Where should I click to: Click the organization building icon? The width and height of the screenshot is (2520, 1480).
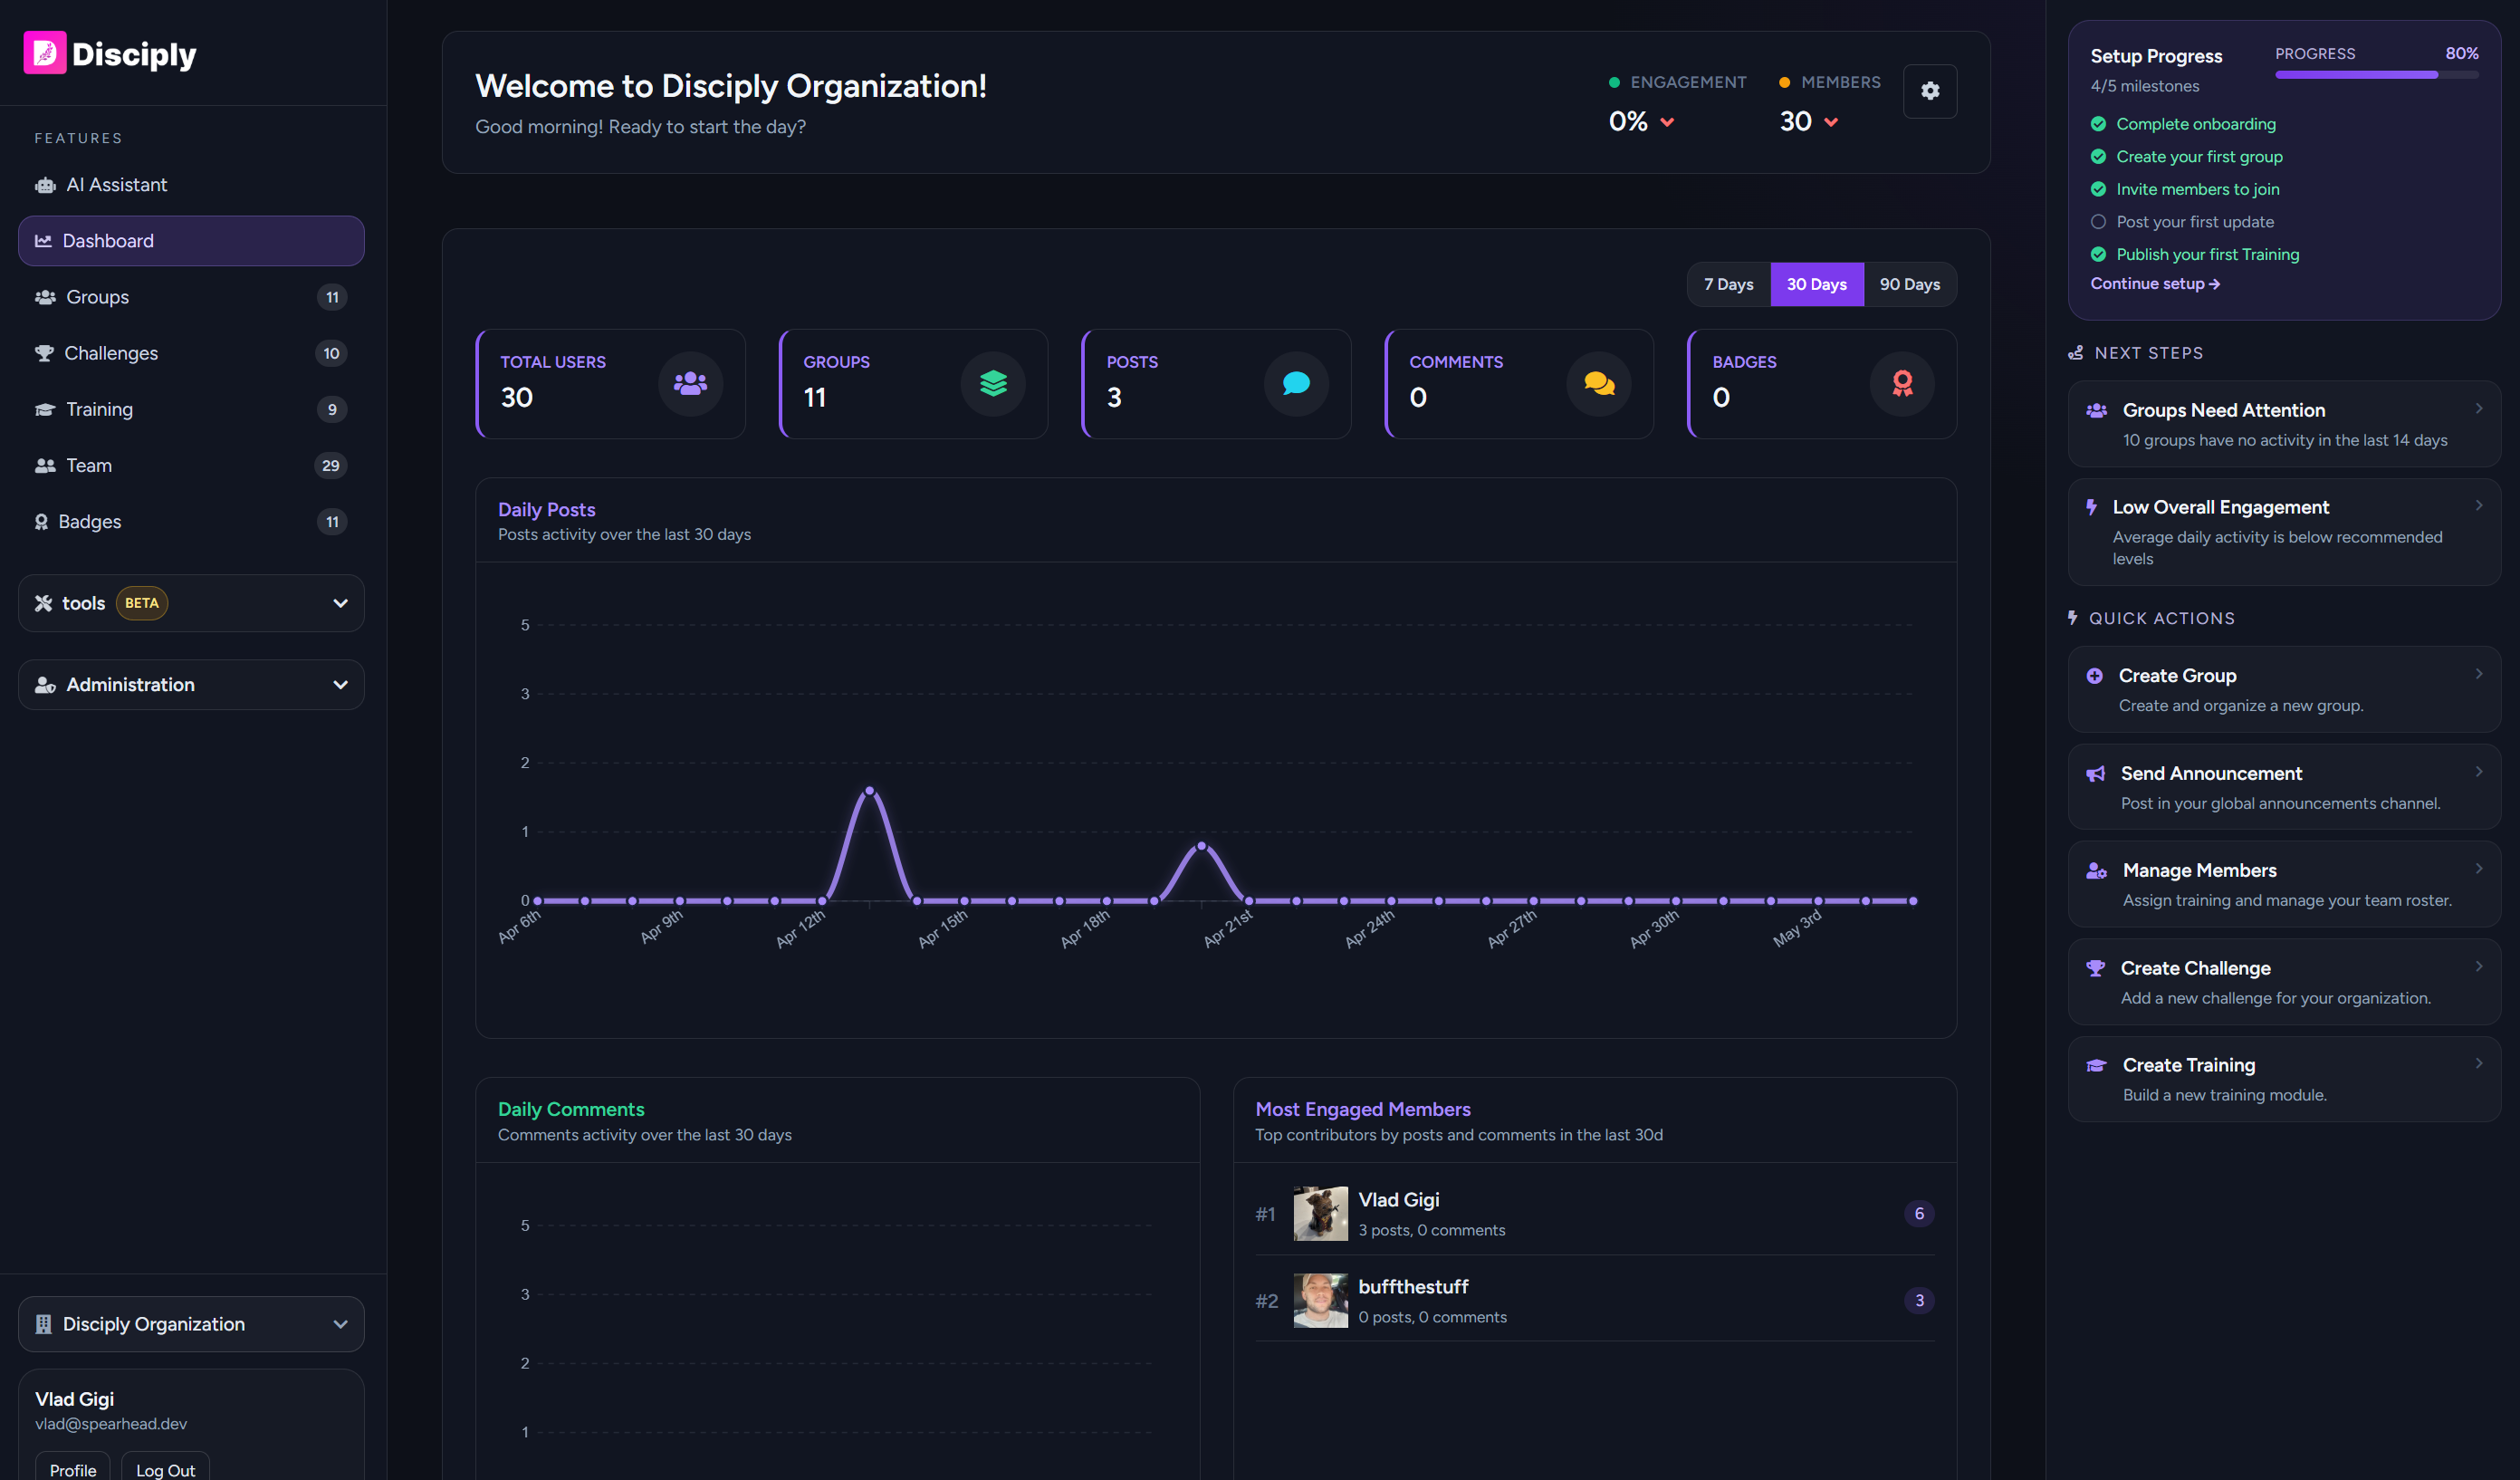43,1324
